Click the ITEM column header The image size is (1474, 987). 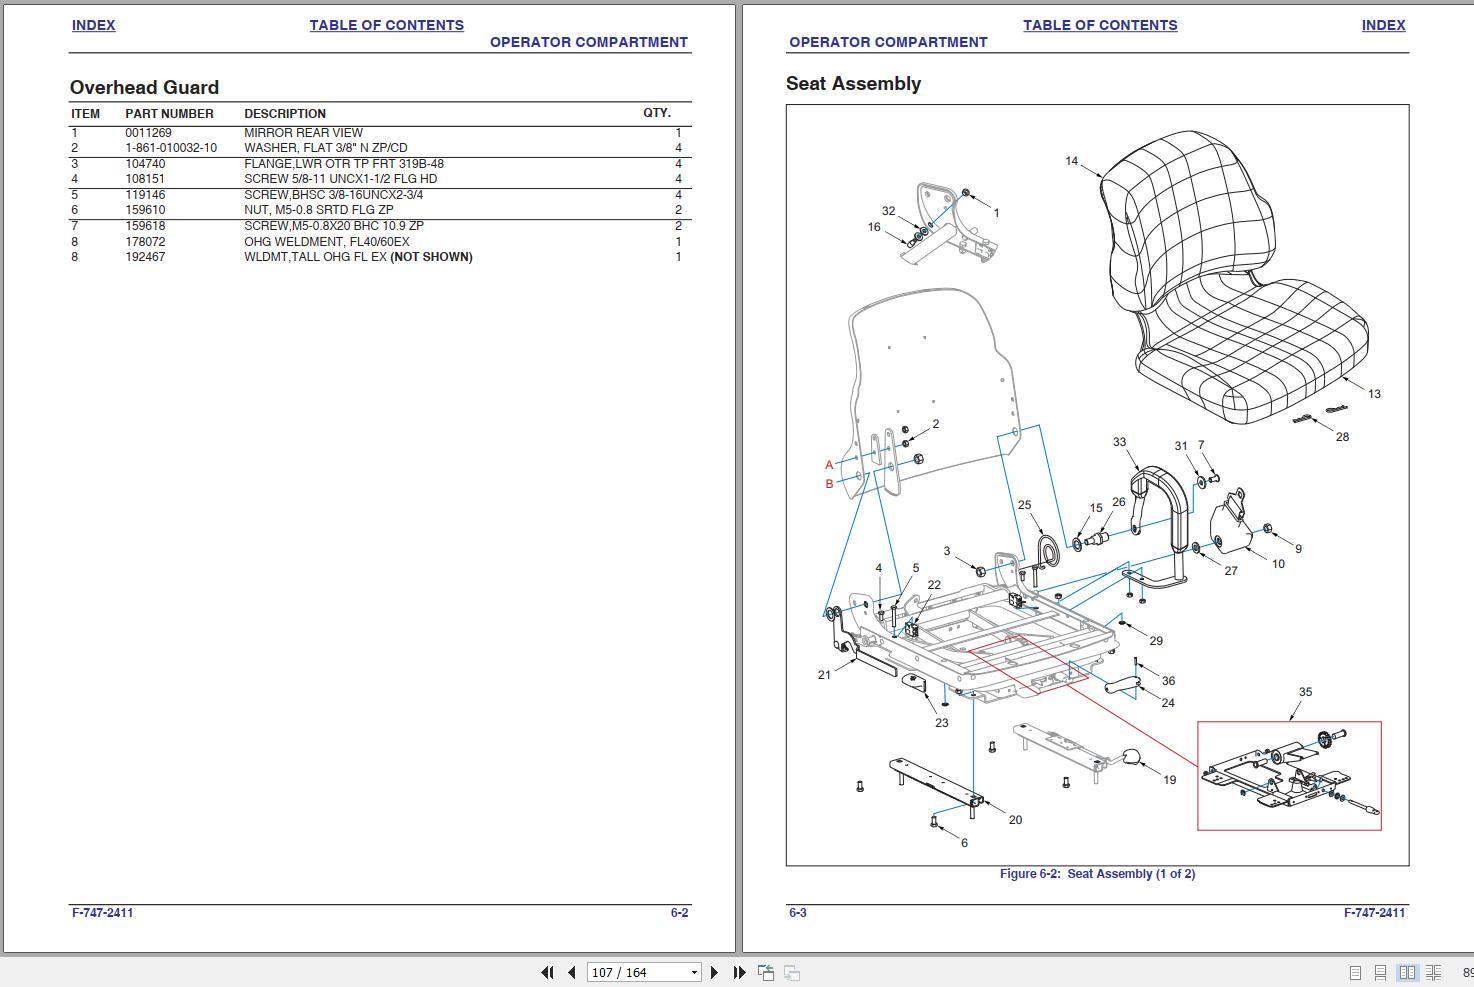[x=86, y=114]
